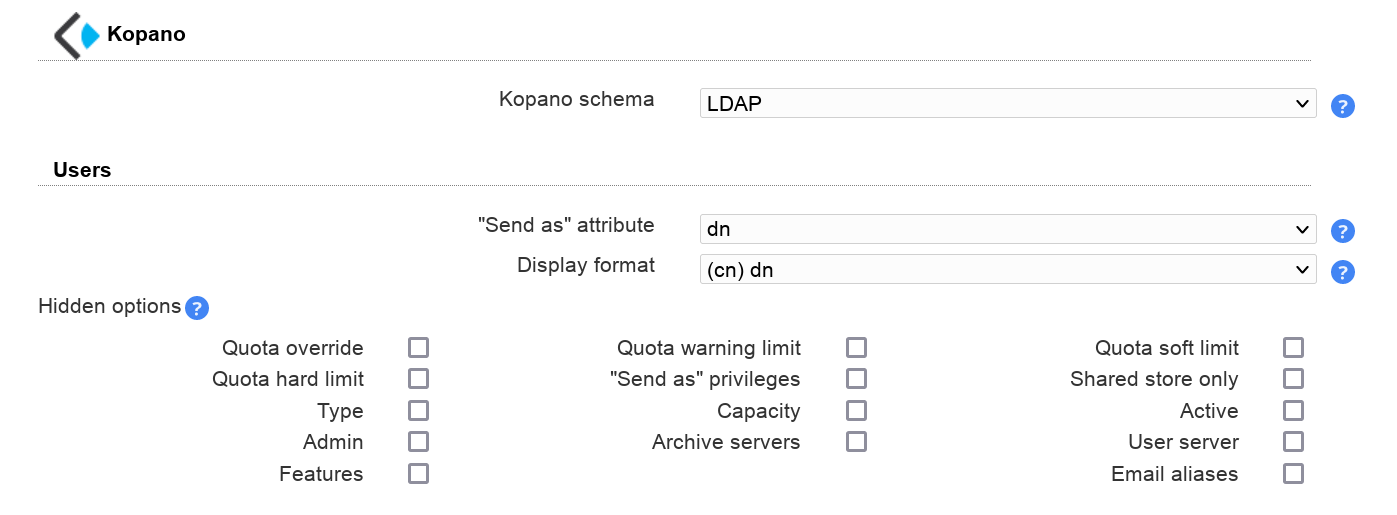Viewport: 1397px width, 515px height.
Task: Show help for Hidden options
Action: (x=197, y=308)
